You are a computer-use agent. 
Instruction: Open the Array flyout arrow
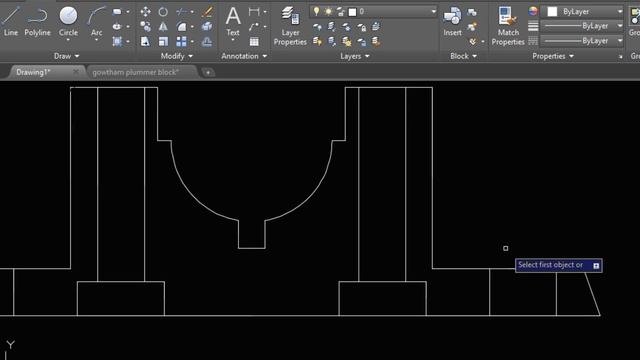[192, 41]
